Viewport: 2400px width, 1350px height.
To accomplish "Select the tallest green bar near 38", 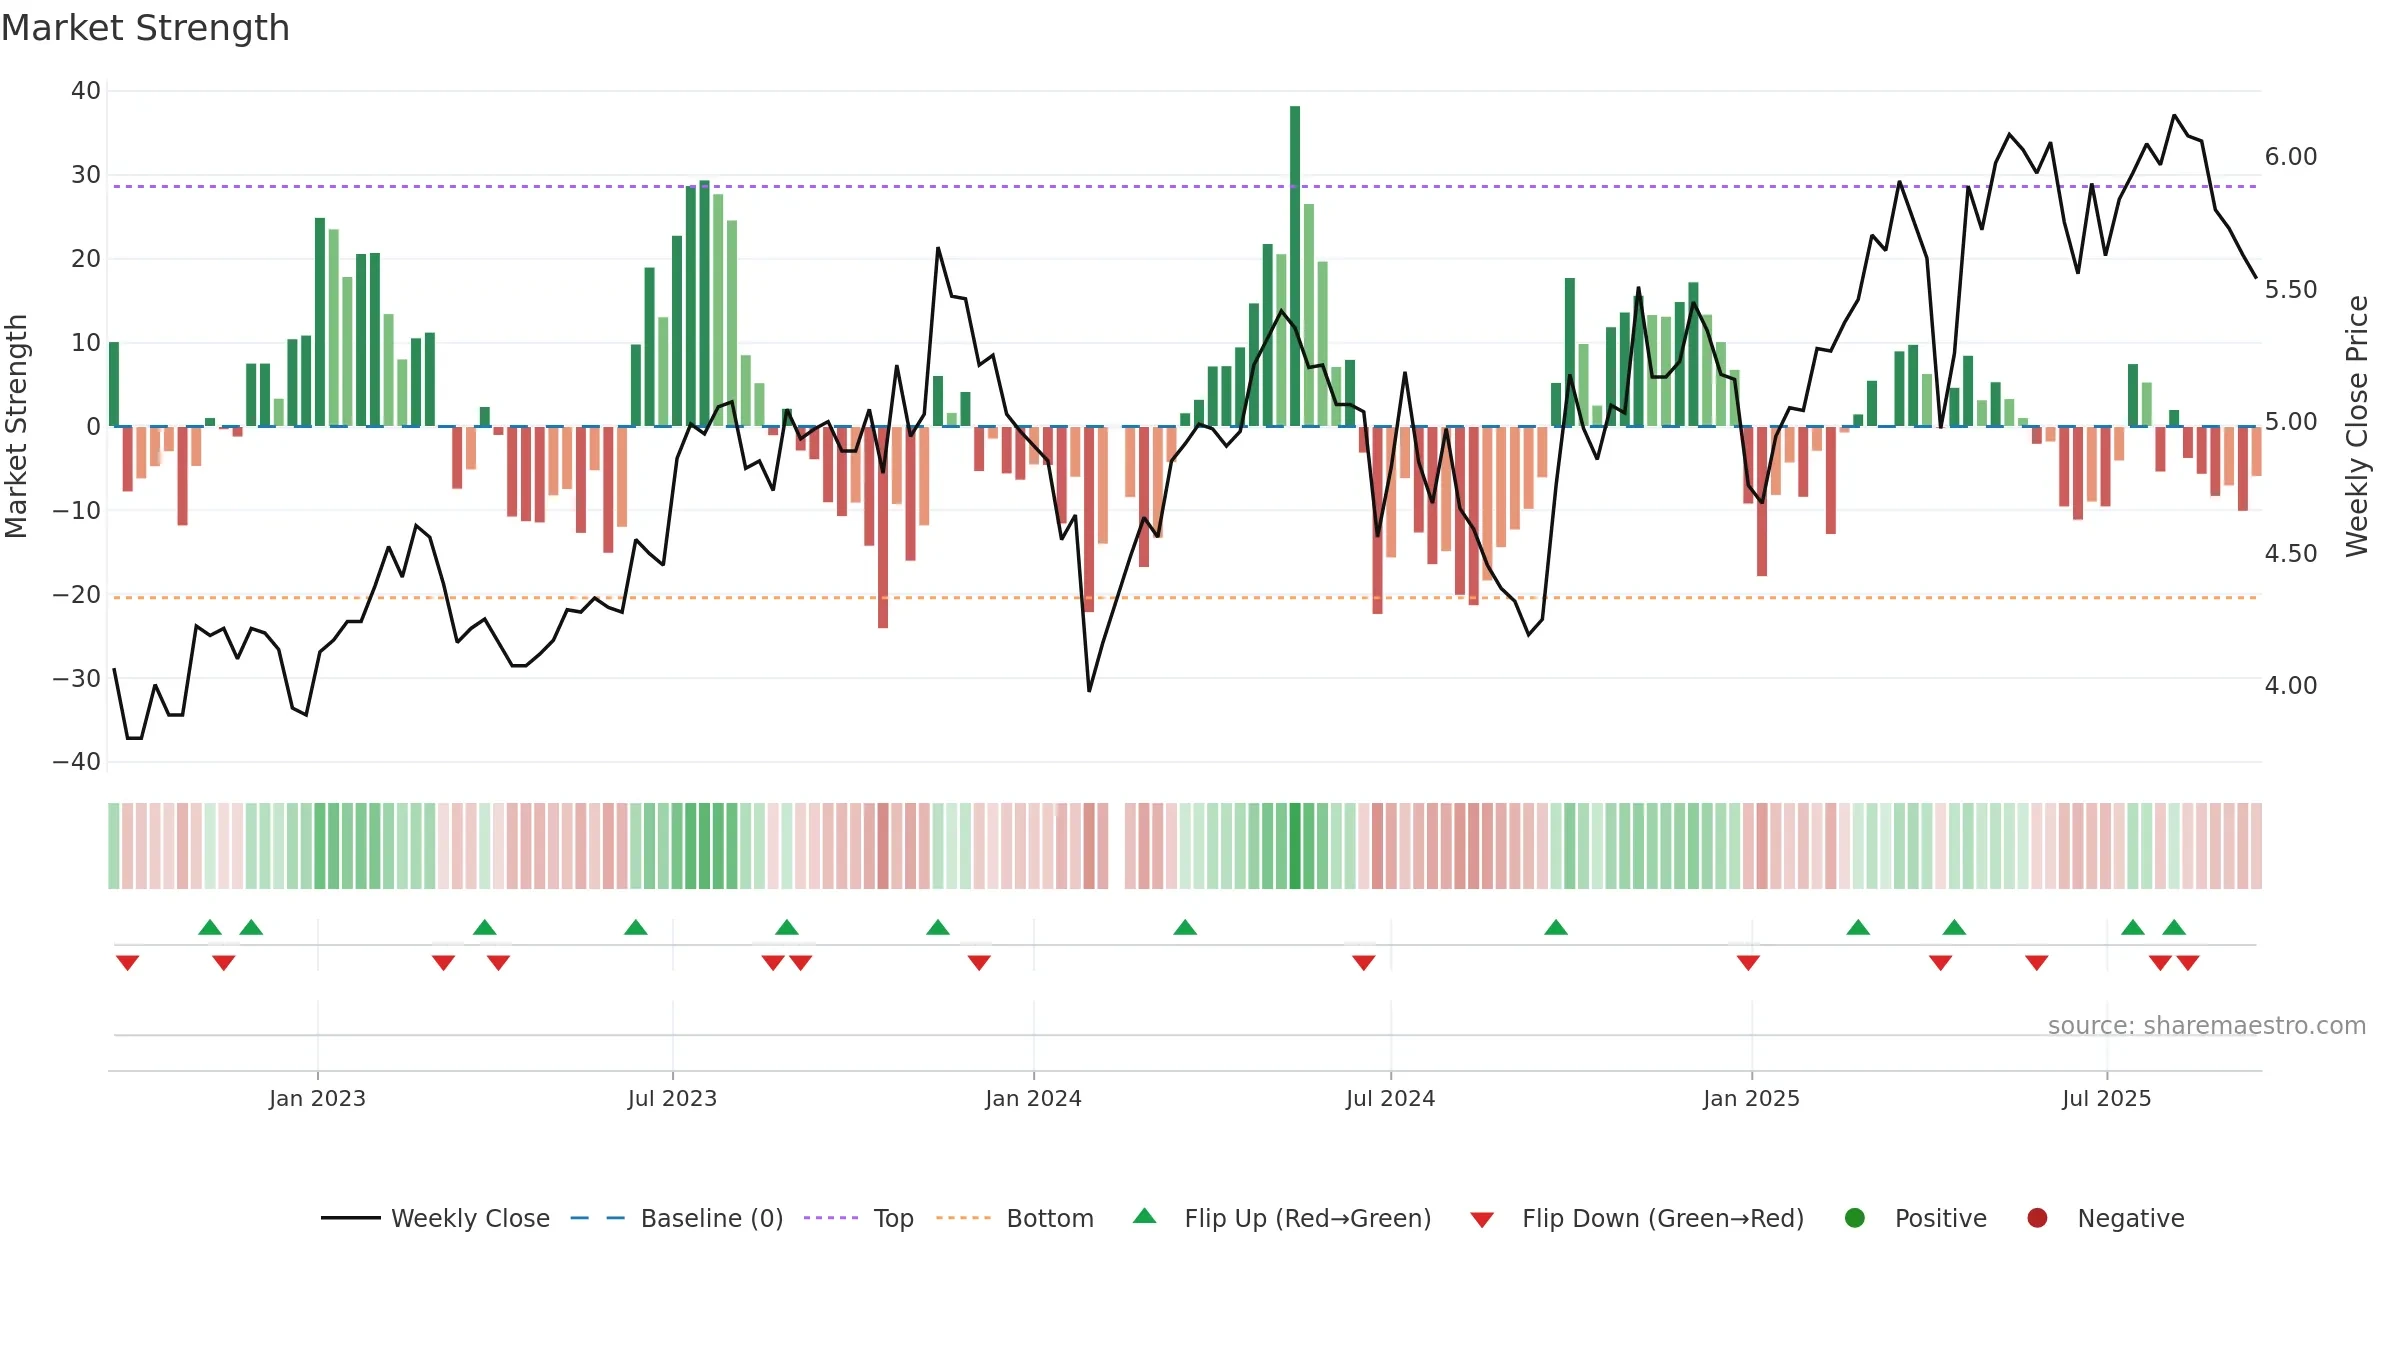I will coord(1295,266).
